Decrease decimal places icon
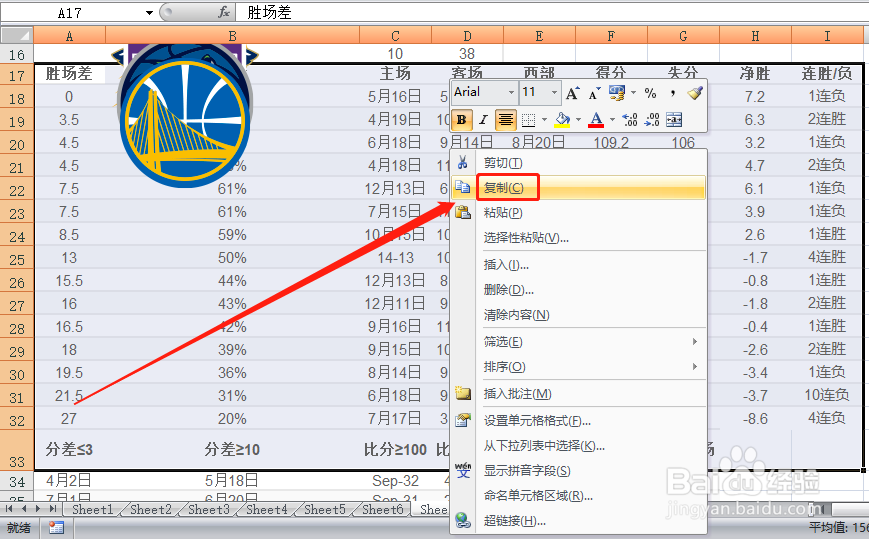 [652, 120]
